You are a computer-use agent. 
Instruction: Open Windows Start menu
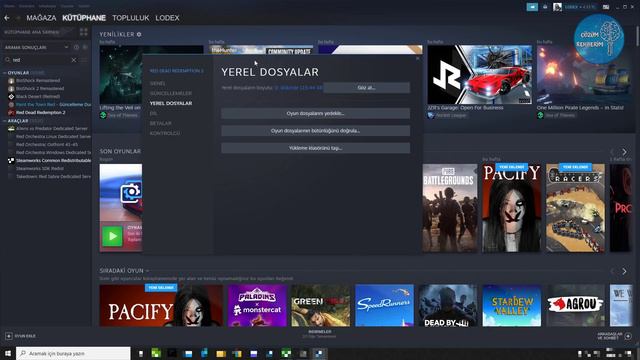pyautogui.click(x=8, y=353)
